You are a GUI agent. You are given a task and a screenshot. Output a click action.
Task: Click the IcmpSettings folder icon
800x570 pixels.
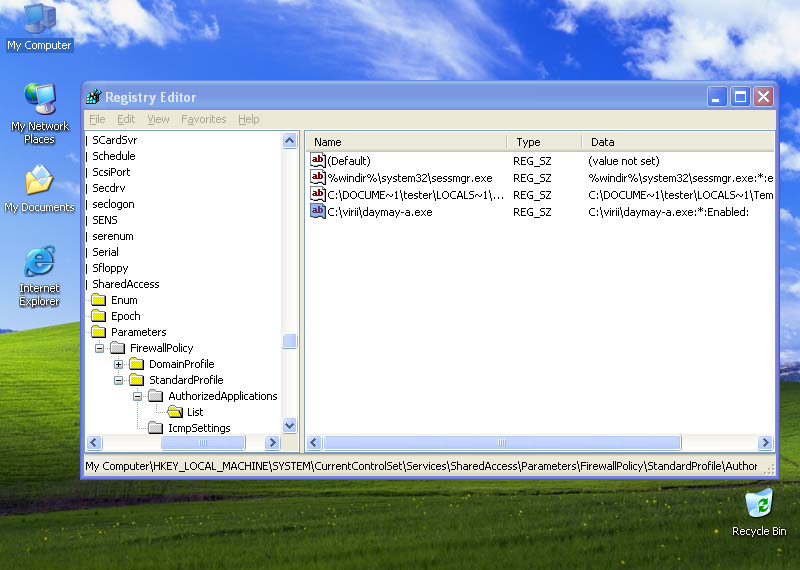(x=155, y=428)
